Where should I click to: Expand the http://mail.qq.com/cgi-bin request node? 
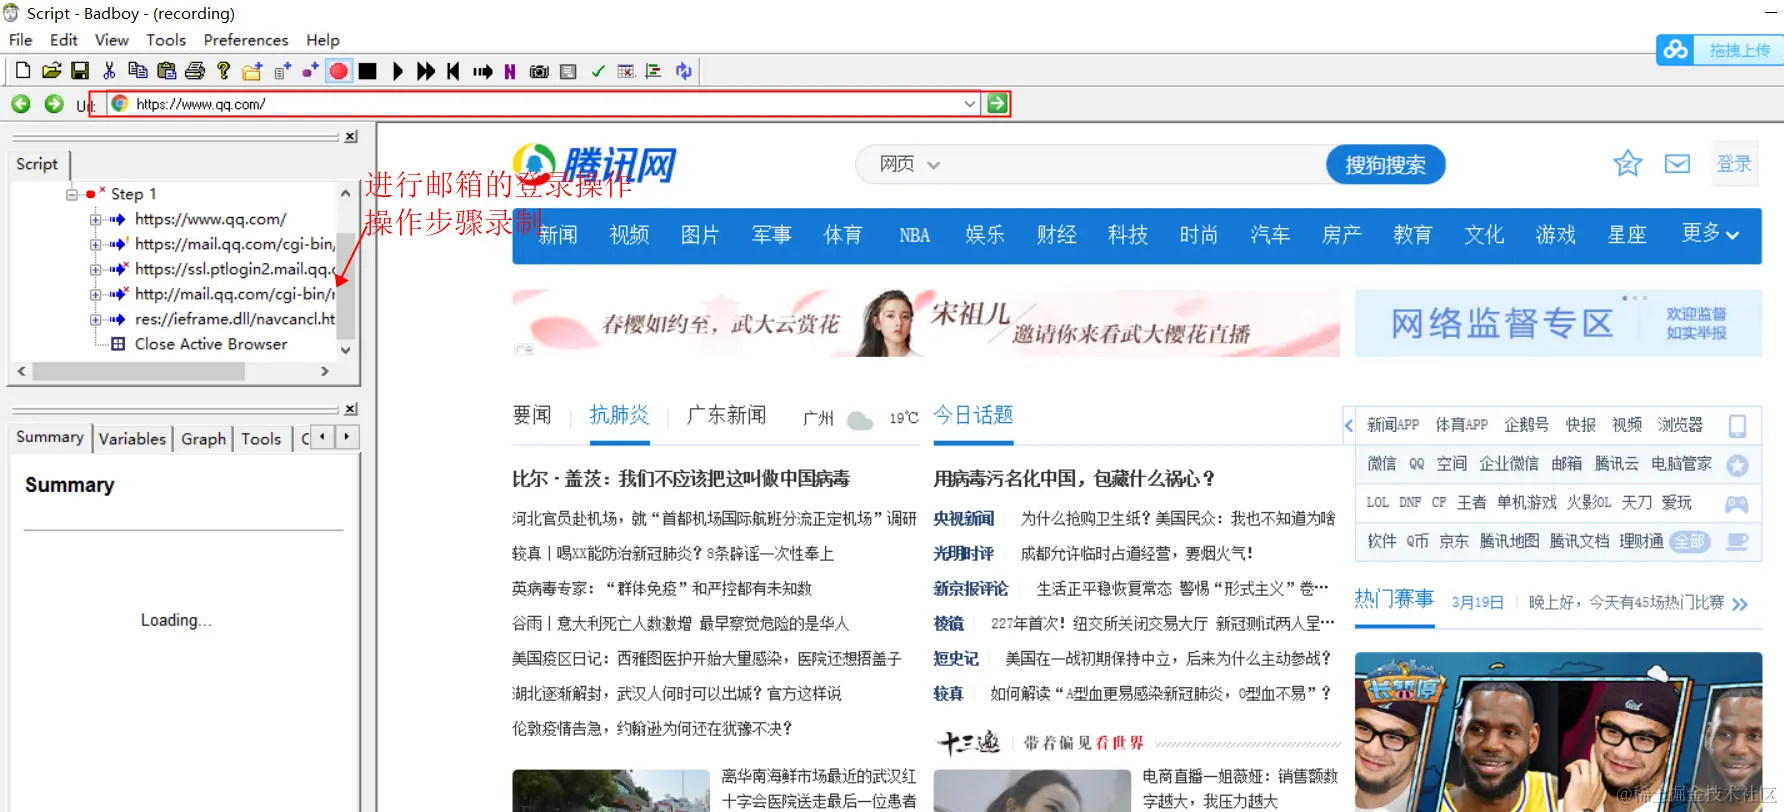94,294
